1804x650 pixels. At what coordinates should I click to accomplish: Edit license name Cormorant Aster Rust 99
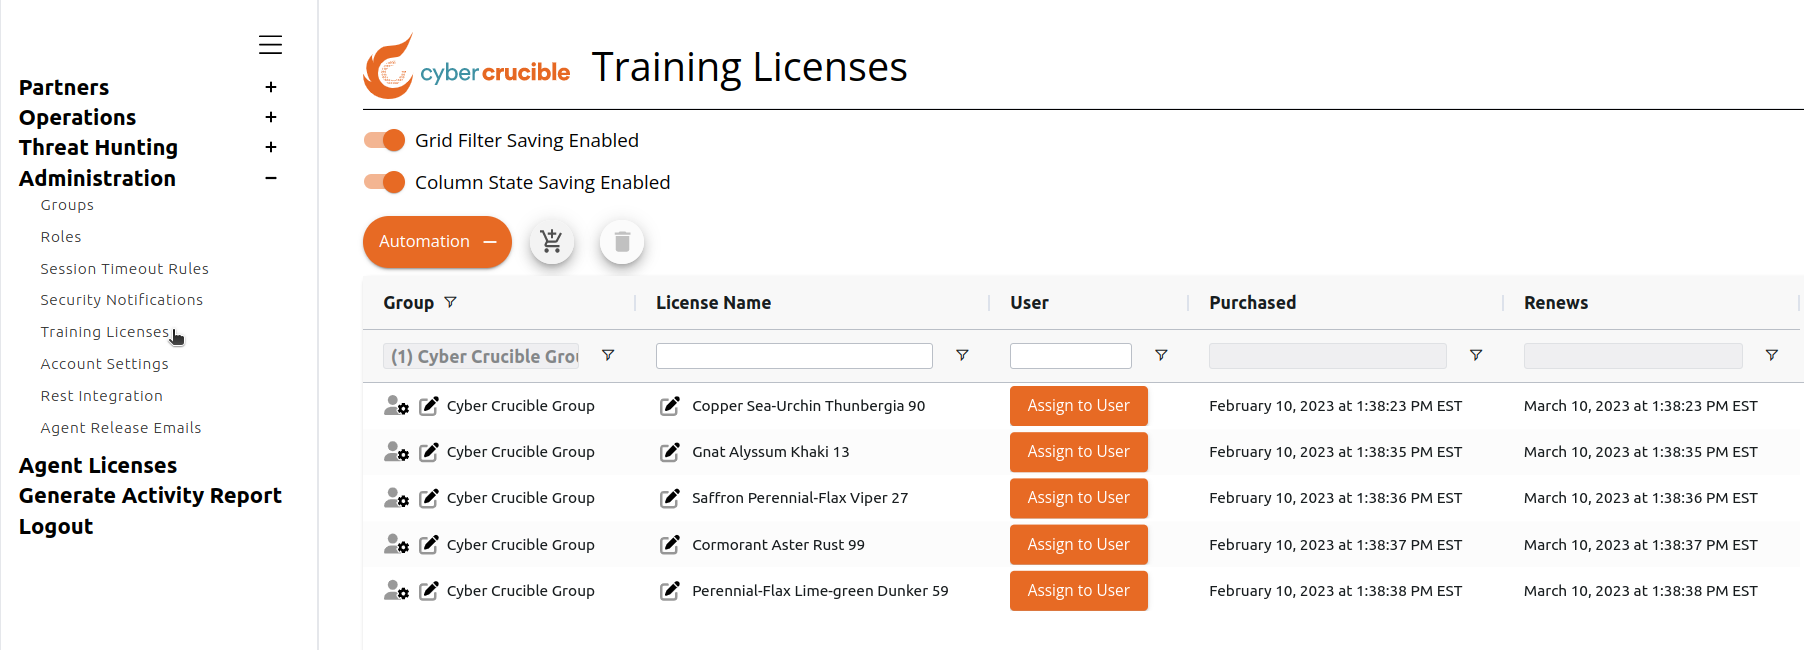(670, 545)
